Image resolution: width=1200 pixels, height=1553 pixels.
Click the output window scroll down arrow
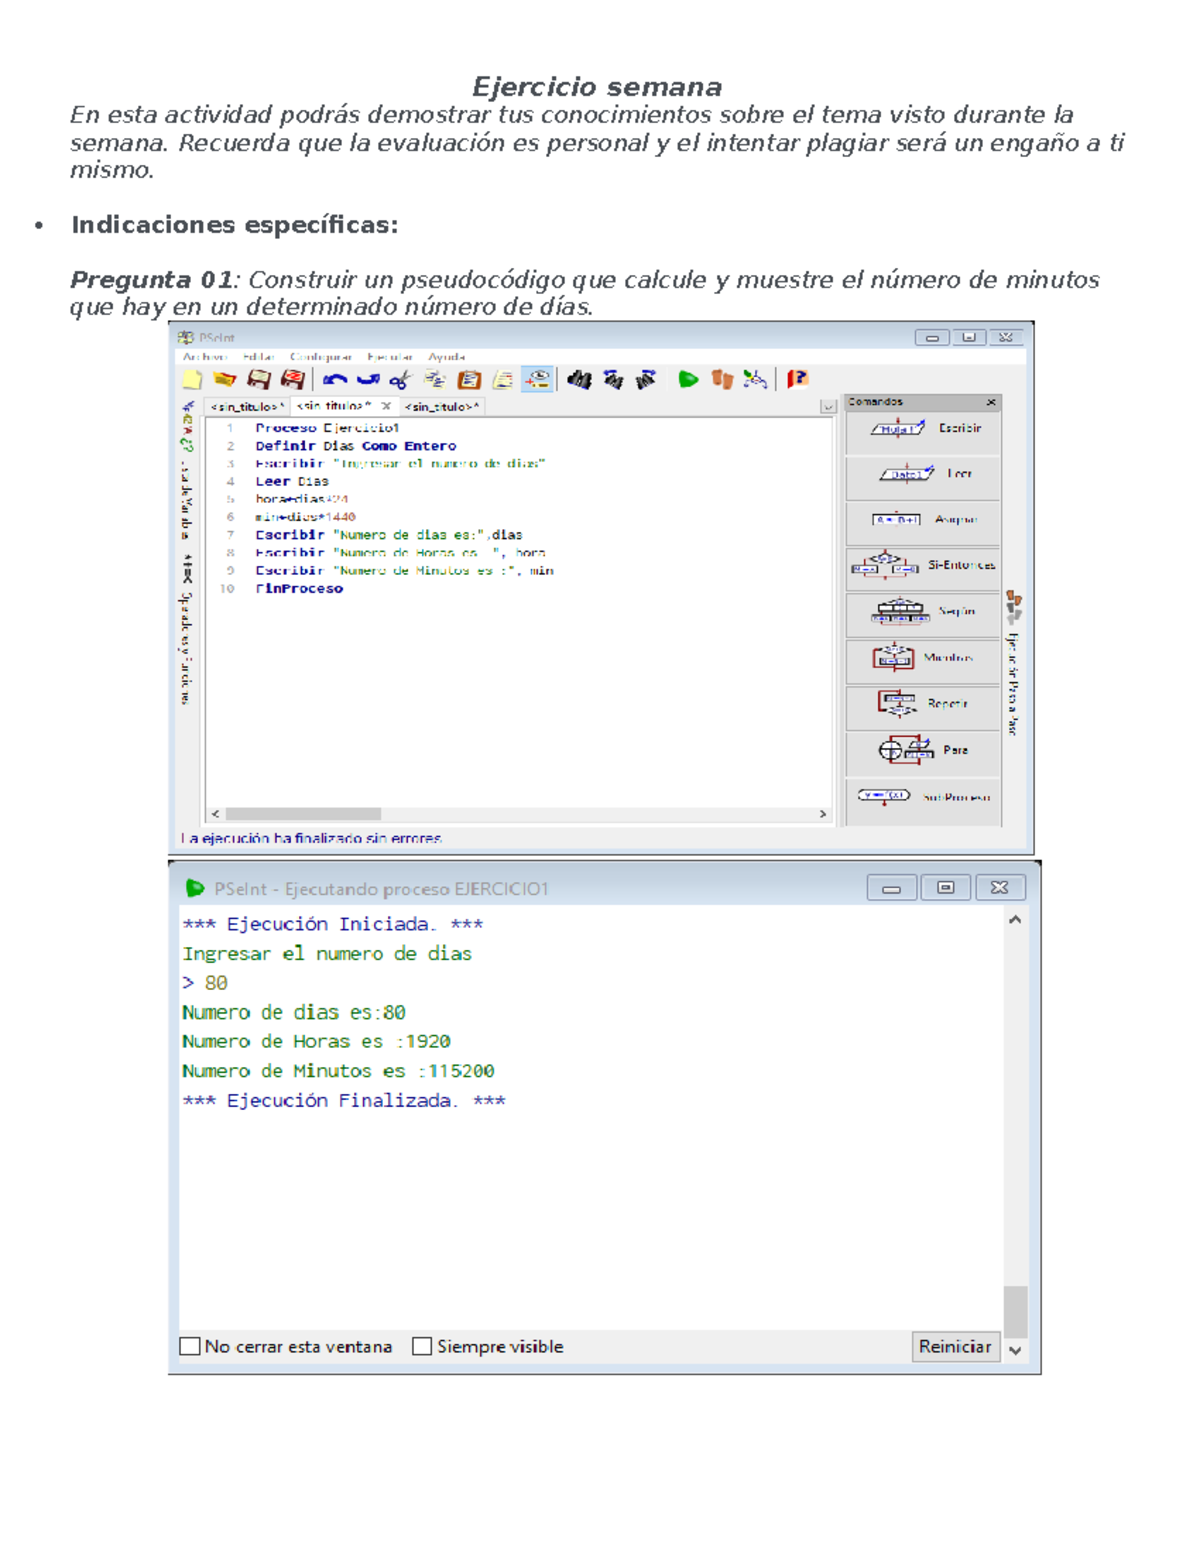tap(1015, 1350)
